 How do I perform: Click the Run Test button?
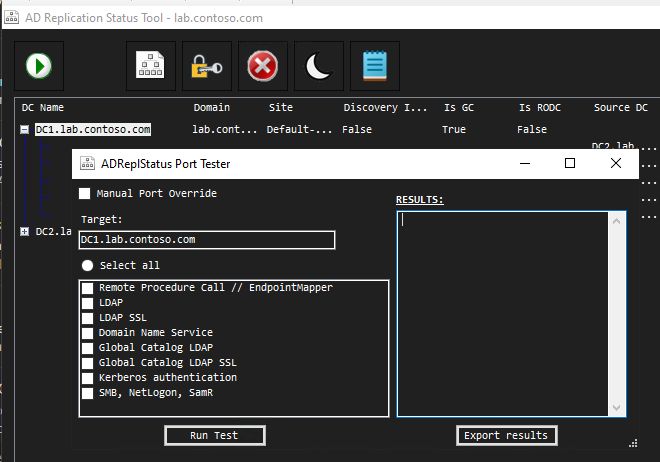[215, 435]
